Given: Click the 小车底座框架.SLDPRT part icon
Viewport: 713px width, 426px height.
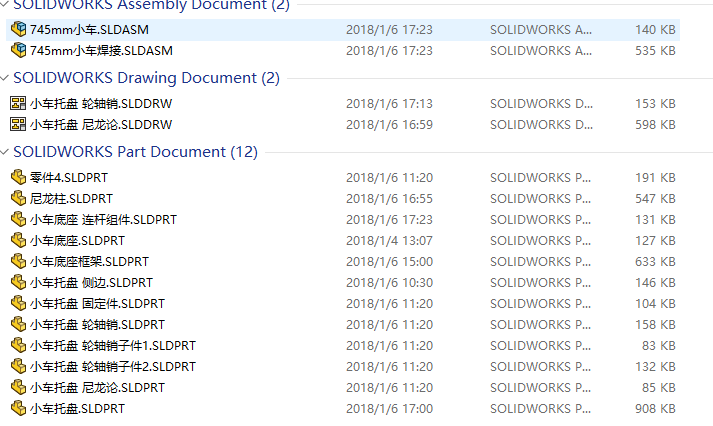Looking at the screenshot, I should [x=18, y=261].
